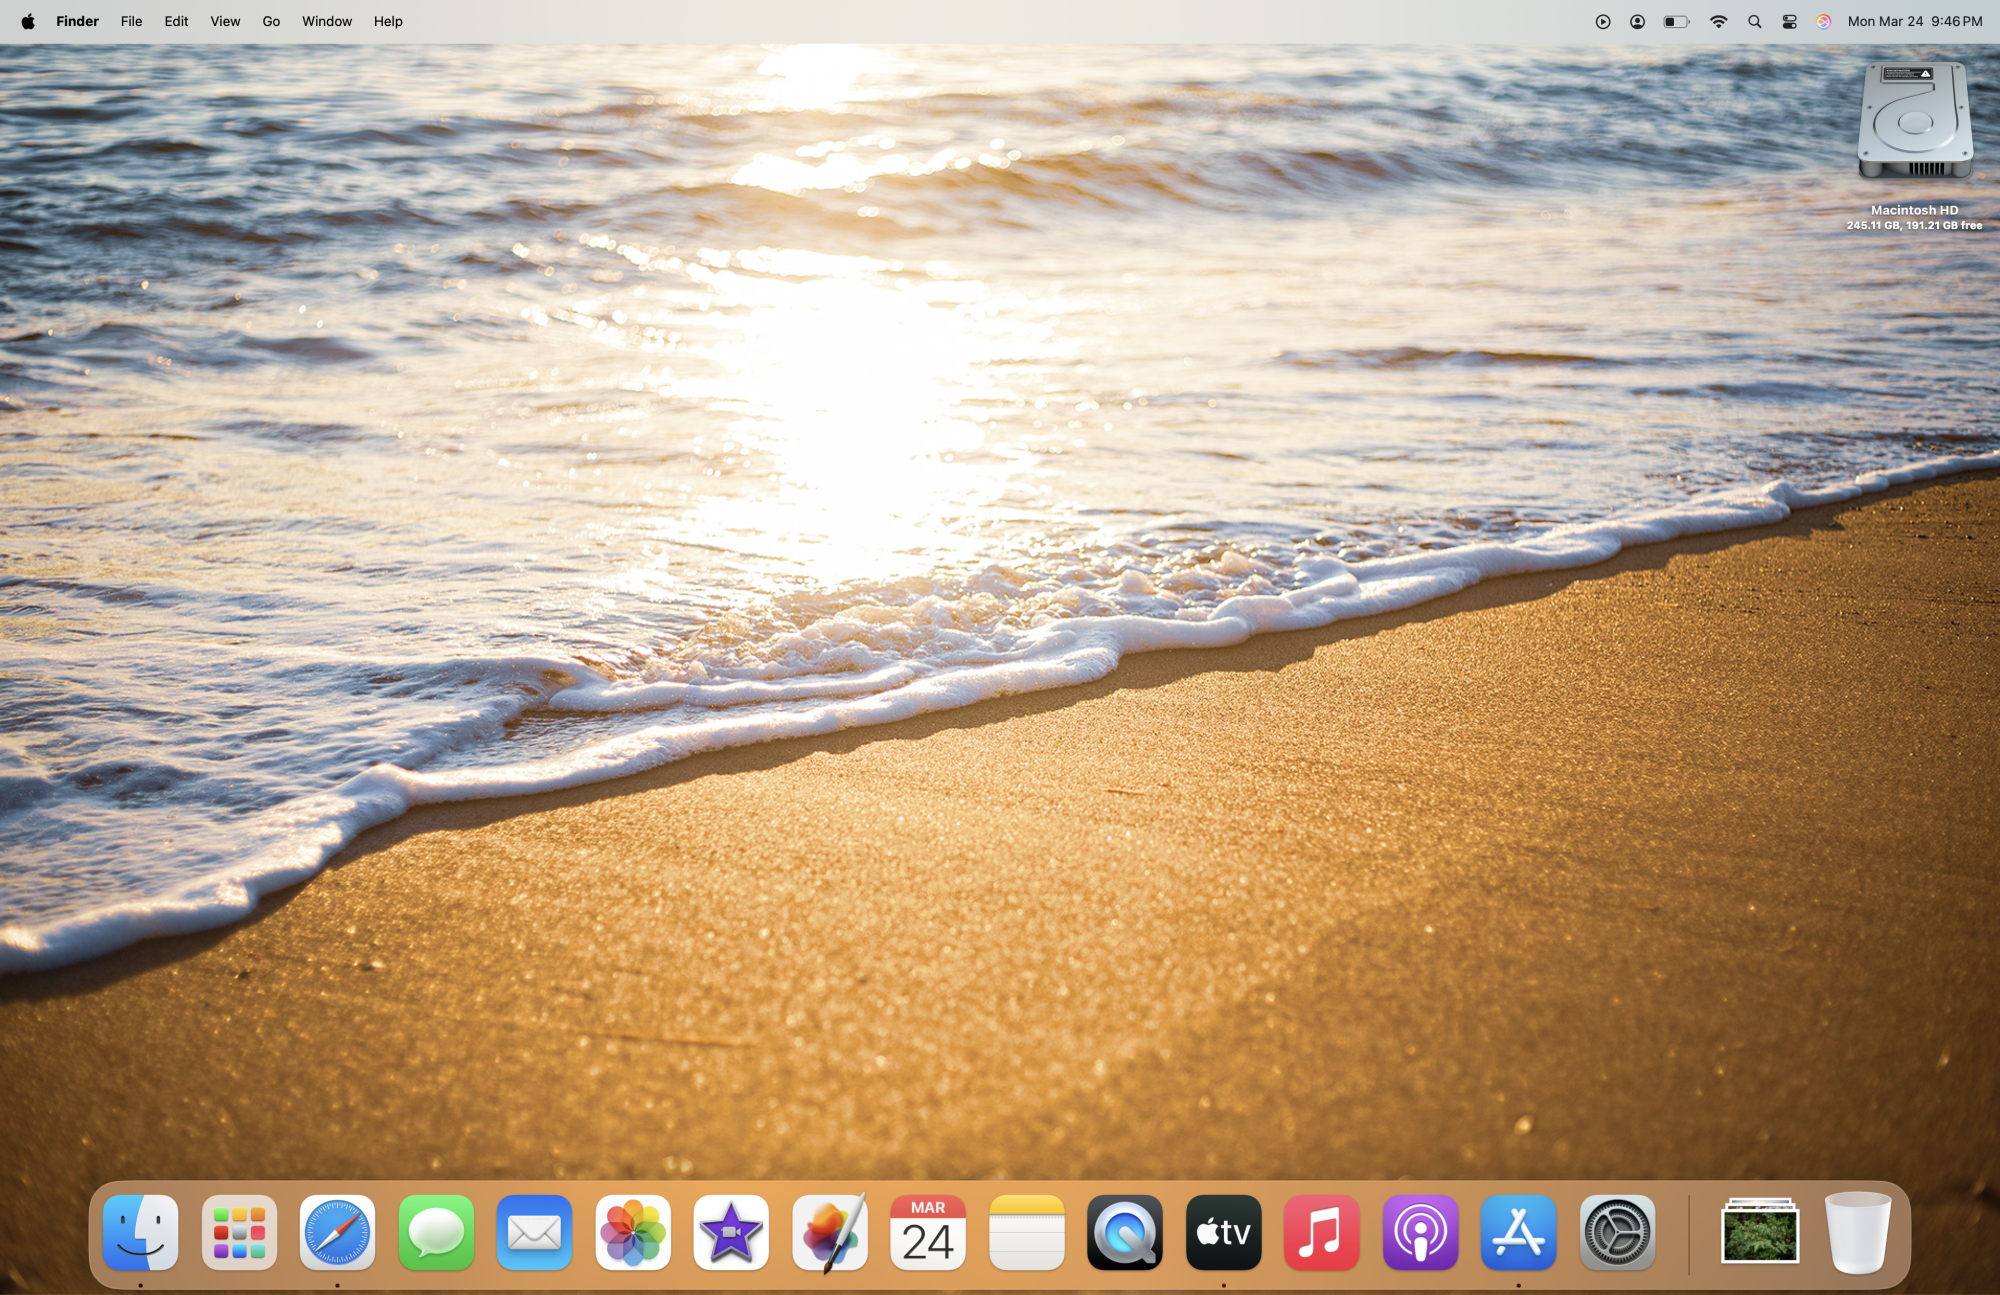
Task: Click the date and time clock
Action: tap(1914, 21)
